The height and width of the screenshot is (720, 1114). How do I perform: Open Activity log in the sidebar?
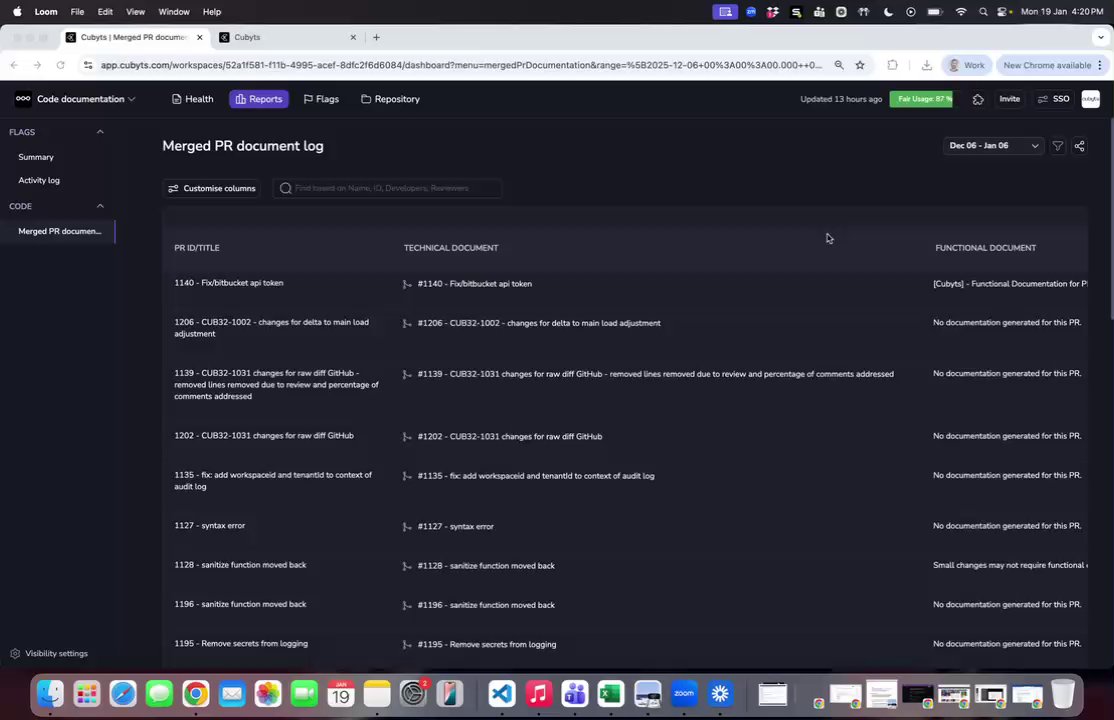click(x=39, y=181)
